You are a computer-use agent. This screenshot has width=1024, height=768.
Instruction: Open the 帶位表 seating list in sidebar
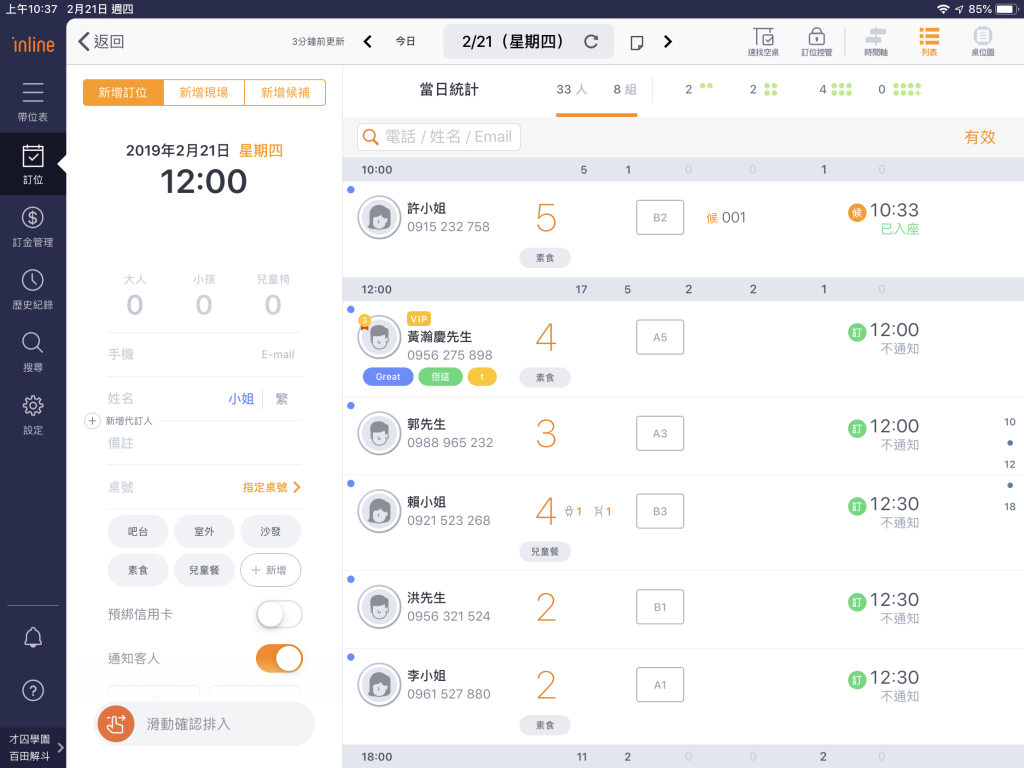coord(33,102)
